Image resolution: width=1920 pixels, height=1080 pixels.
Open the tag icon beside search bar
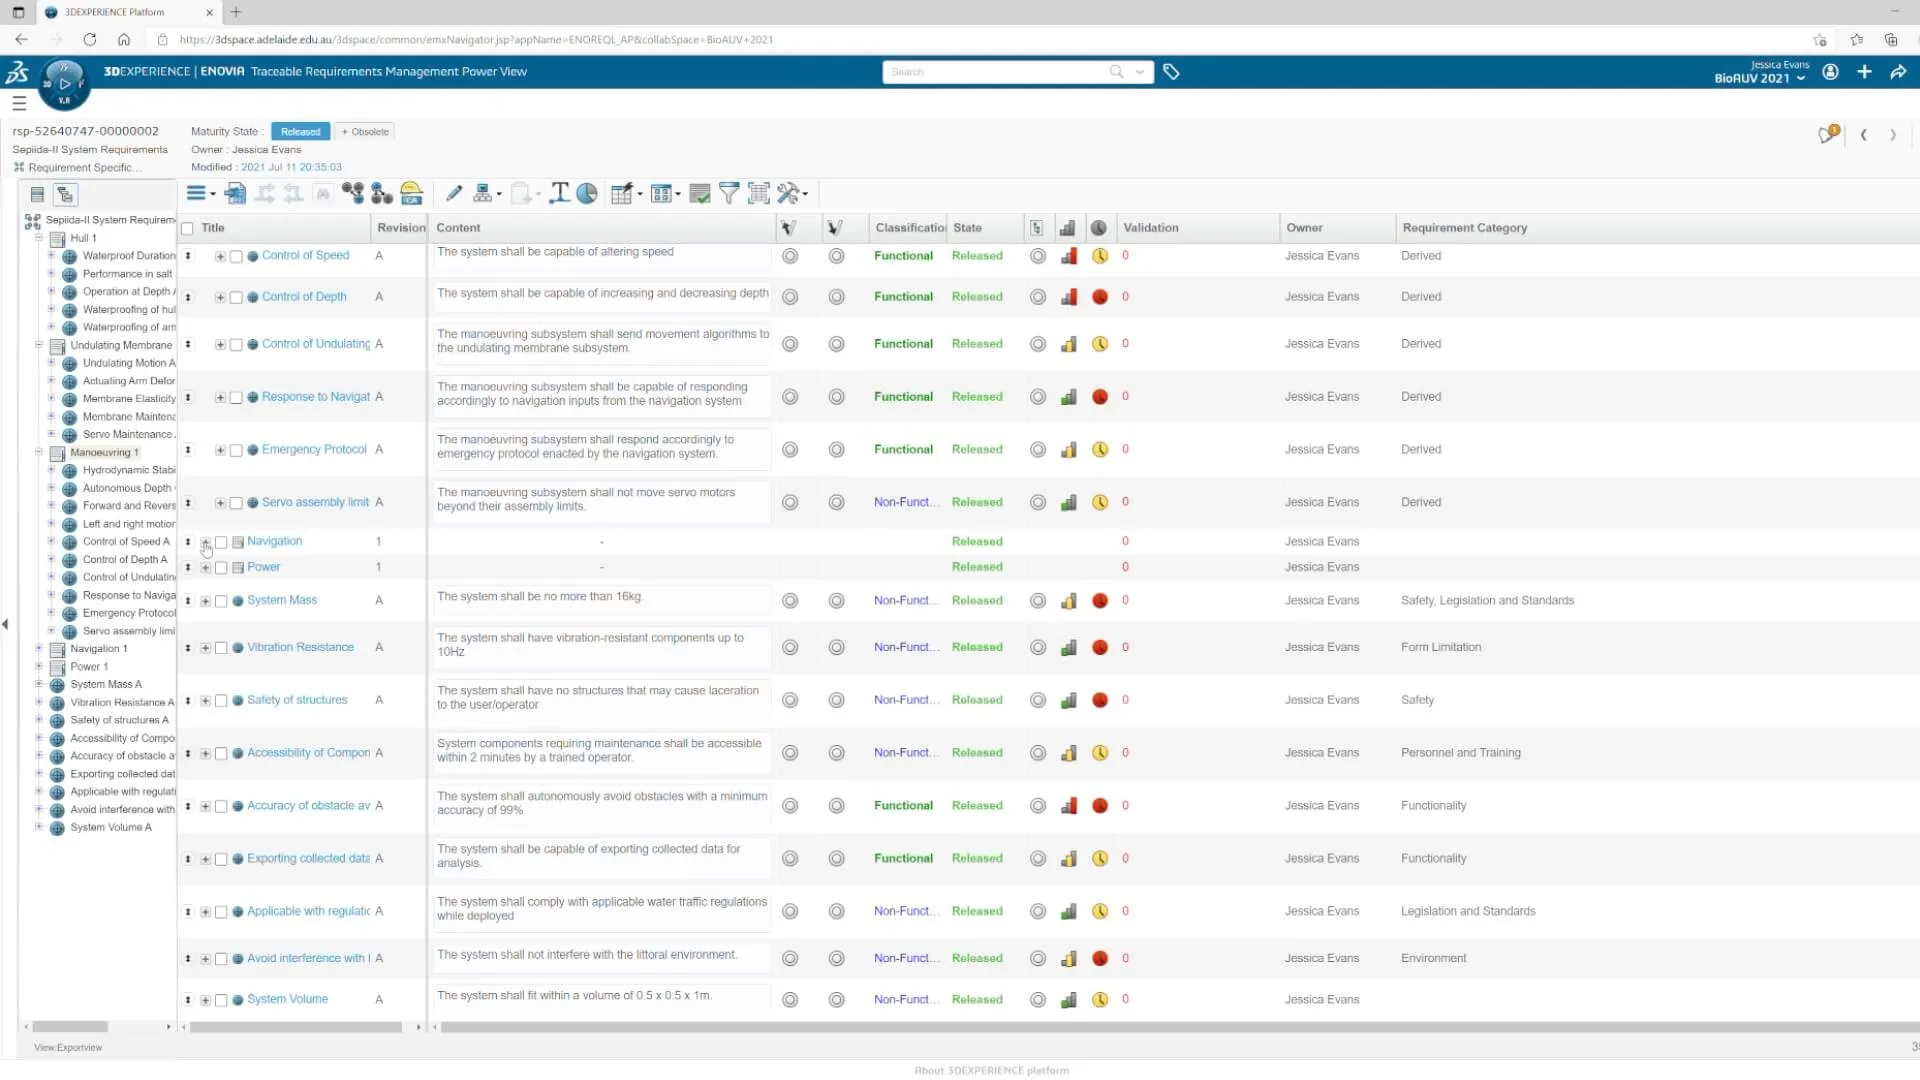click(1171, 72)
